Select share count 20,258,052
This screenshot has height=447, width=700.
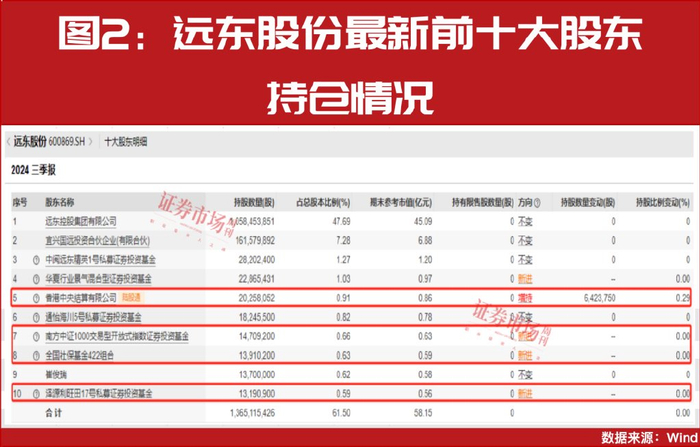[257, 298]
